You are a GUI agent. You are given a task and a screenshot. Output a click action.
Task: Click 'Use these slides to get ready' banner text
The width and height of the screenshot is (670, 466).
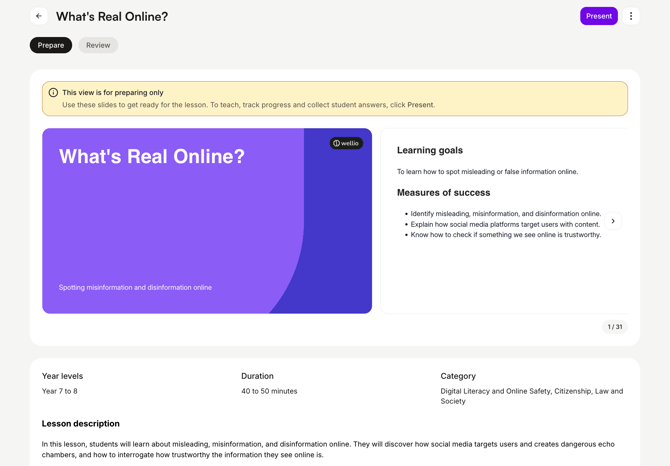point(249,105)
